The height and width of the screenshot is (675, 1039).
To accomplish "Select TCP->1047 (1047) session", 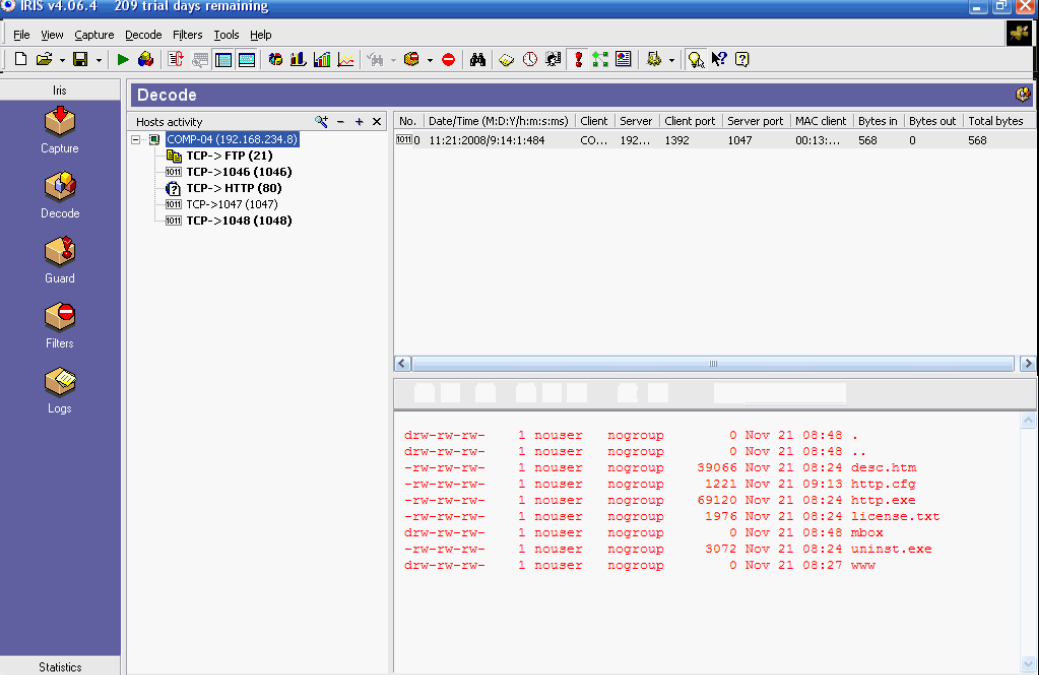I will pyautogui.click(x=232, y=204).
